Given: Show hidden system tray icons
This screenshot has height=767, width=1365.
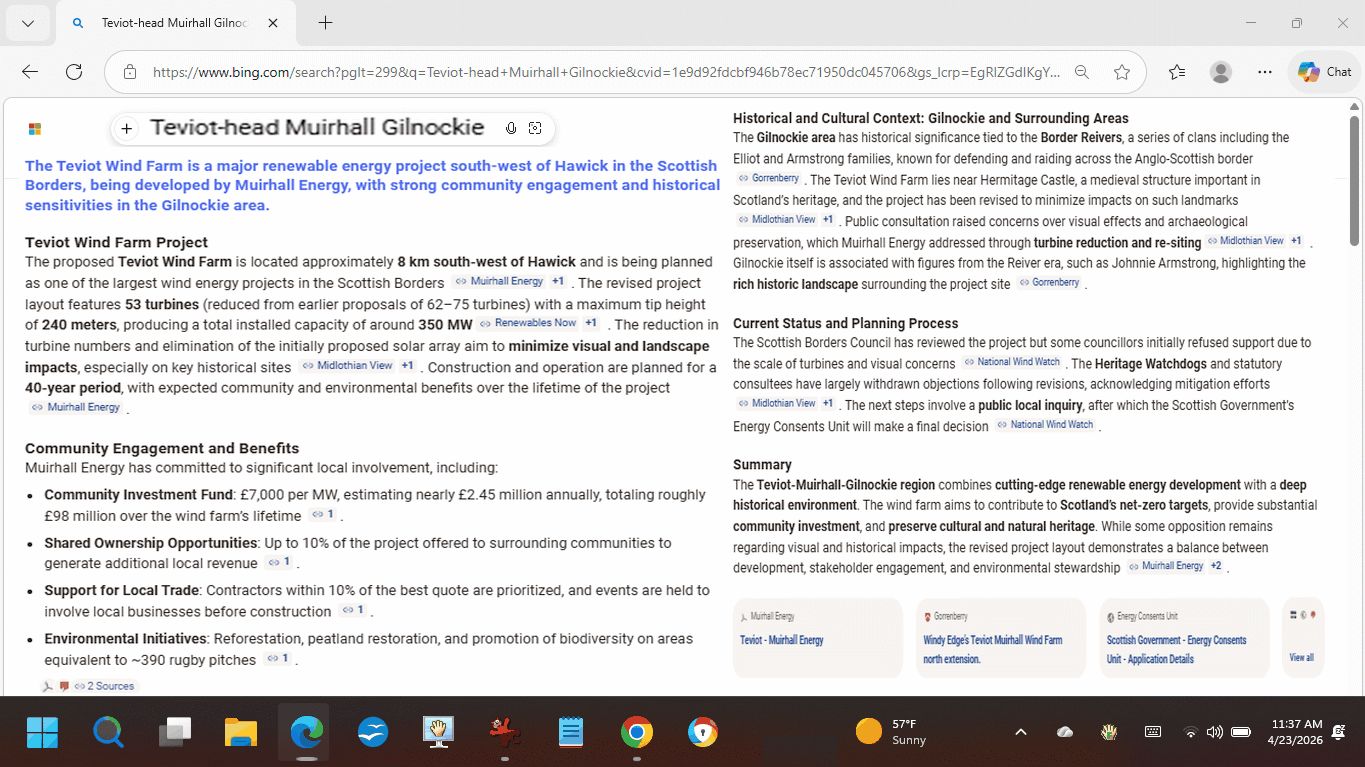Looking at the screenshot, I should coord(1020,732).
